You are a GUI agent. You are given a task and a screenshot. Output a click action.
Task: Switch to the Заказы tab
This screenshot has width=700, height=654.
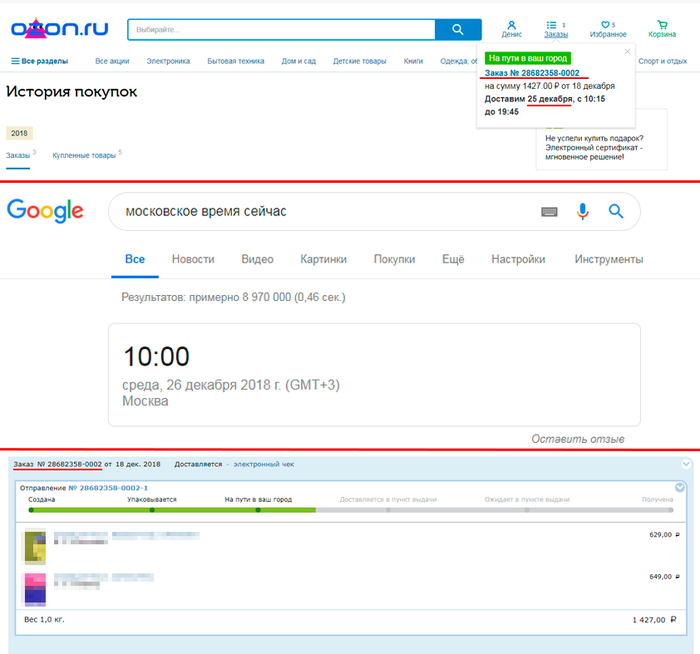coord(18,155)
